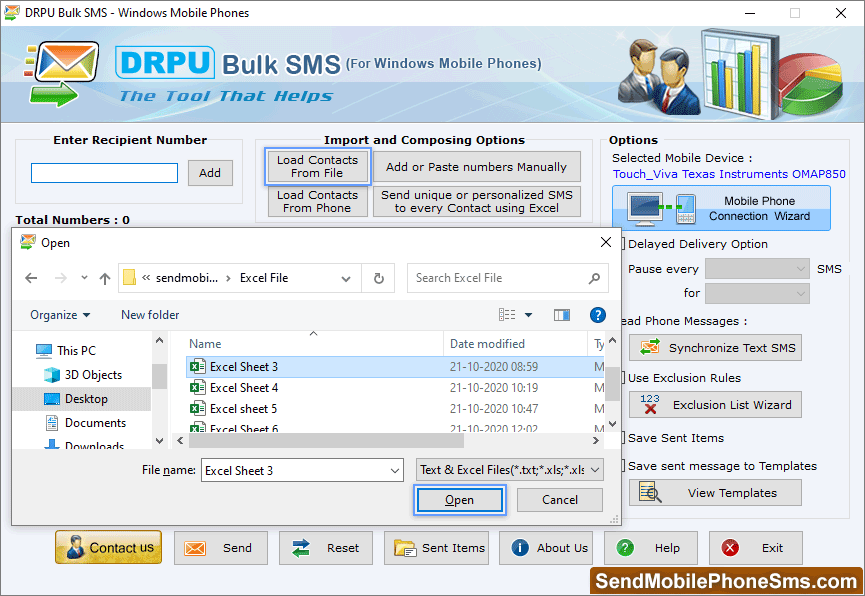Click the About Us info button

pos(546,548)
